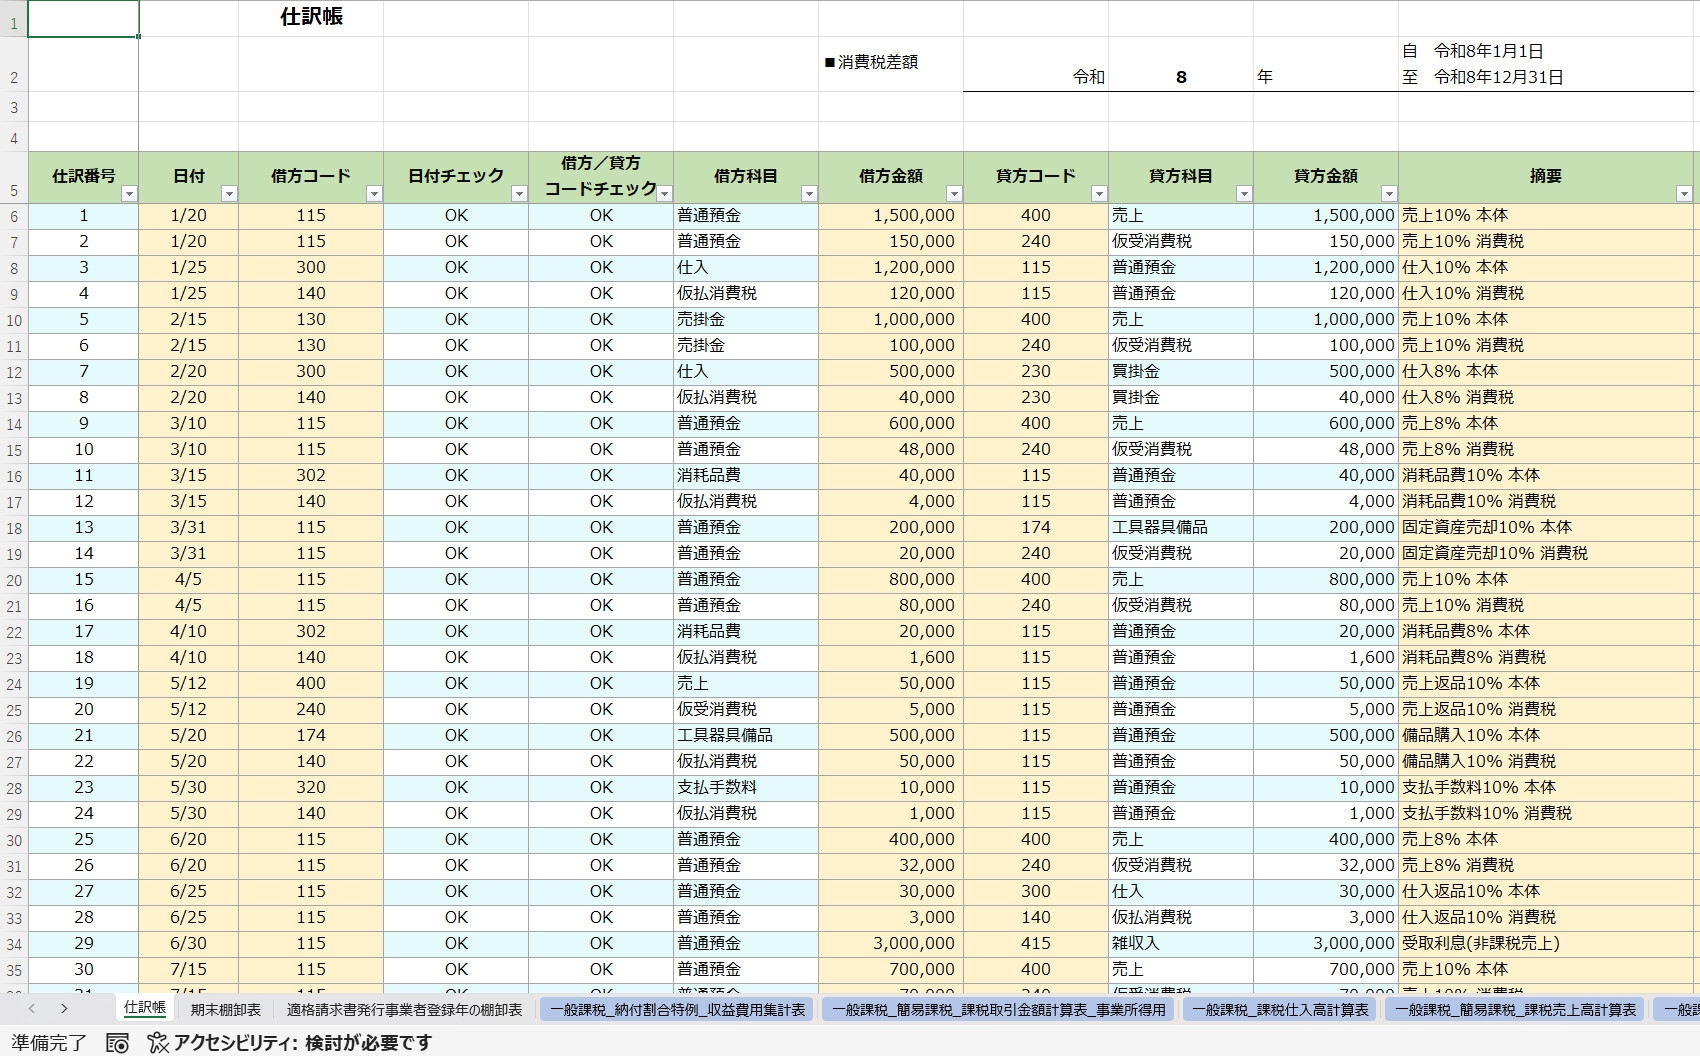Open the 仕訳番号 column filter dropdown

click(129, 194)
